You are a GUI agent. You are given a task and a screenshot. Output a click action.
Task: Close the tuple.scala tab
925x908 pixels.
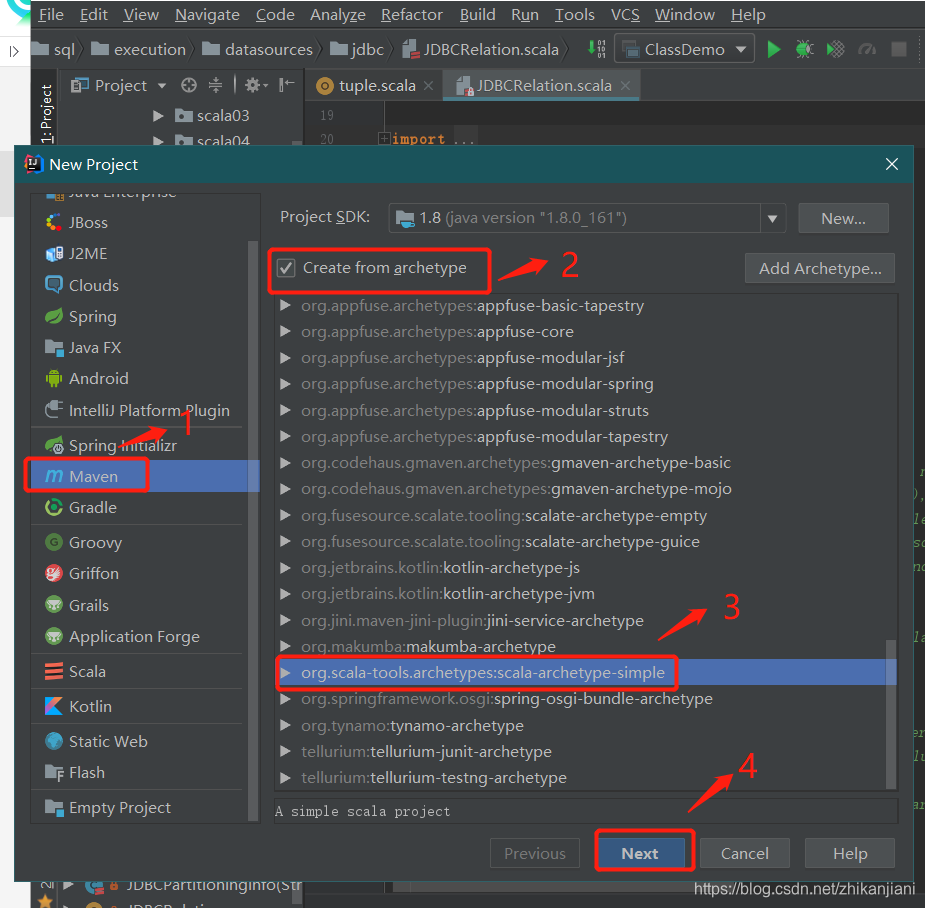428,86
